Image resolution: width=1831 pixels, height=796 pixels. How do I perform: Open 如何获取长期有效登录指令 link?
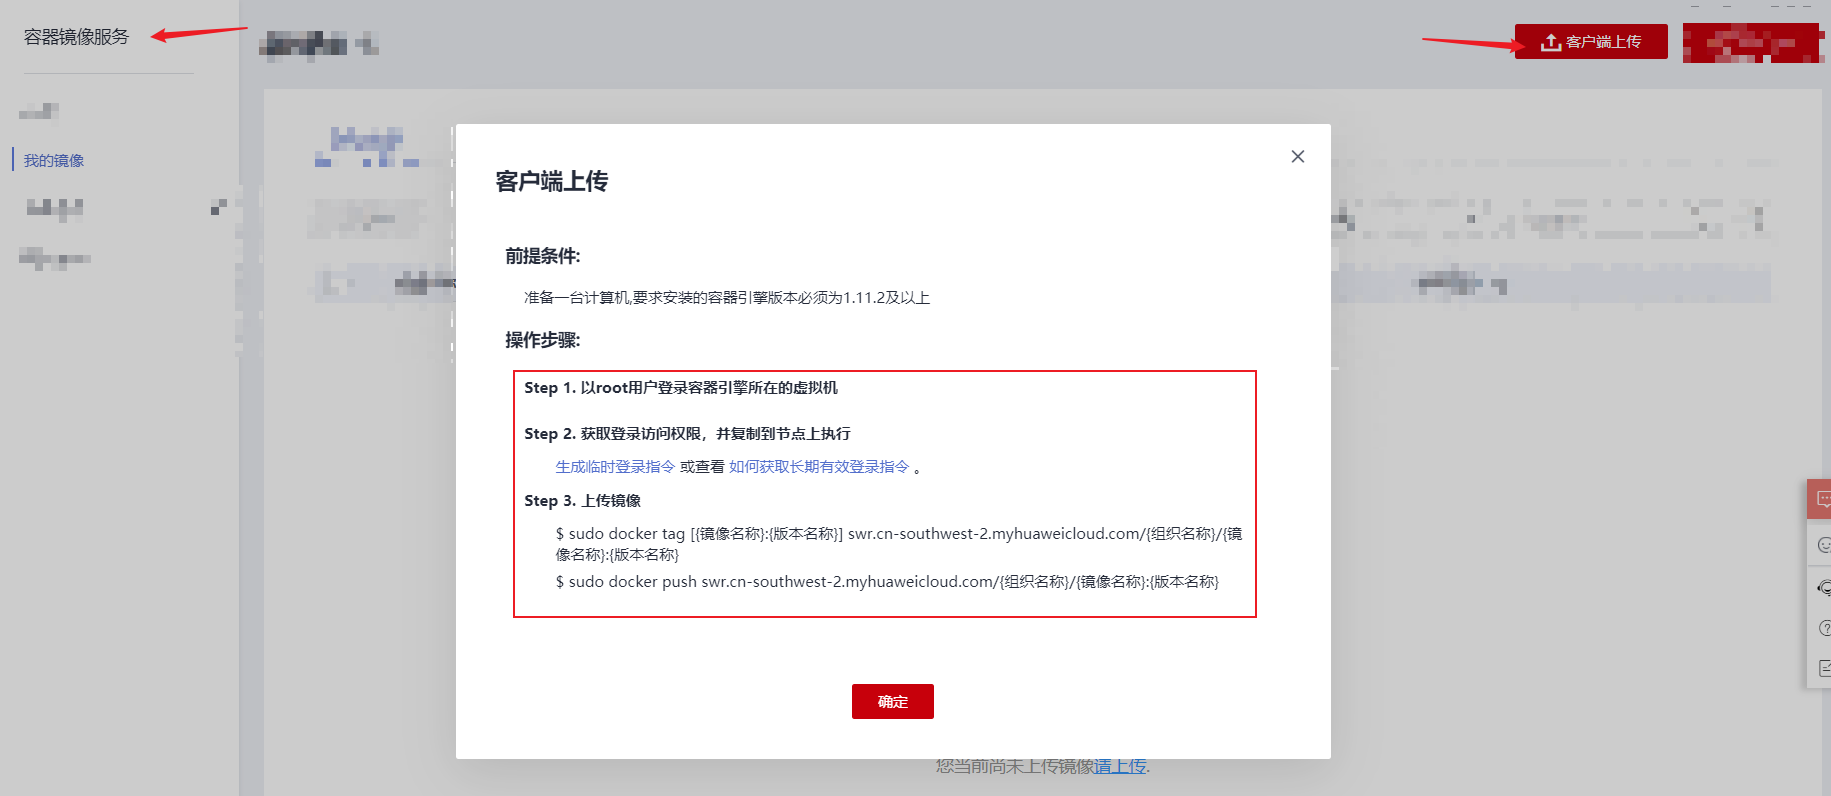819,467
